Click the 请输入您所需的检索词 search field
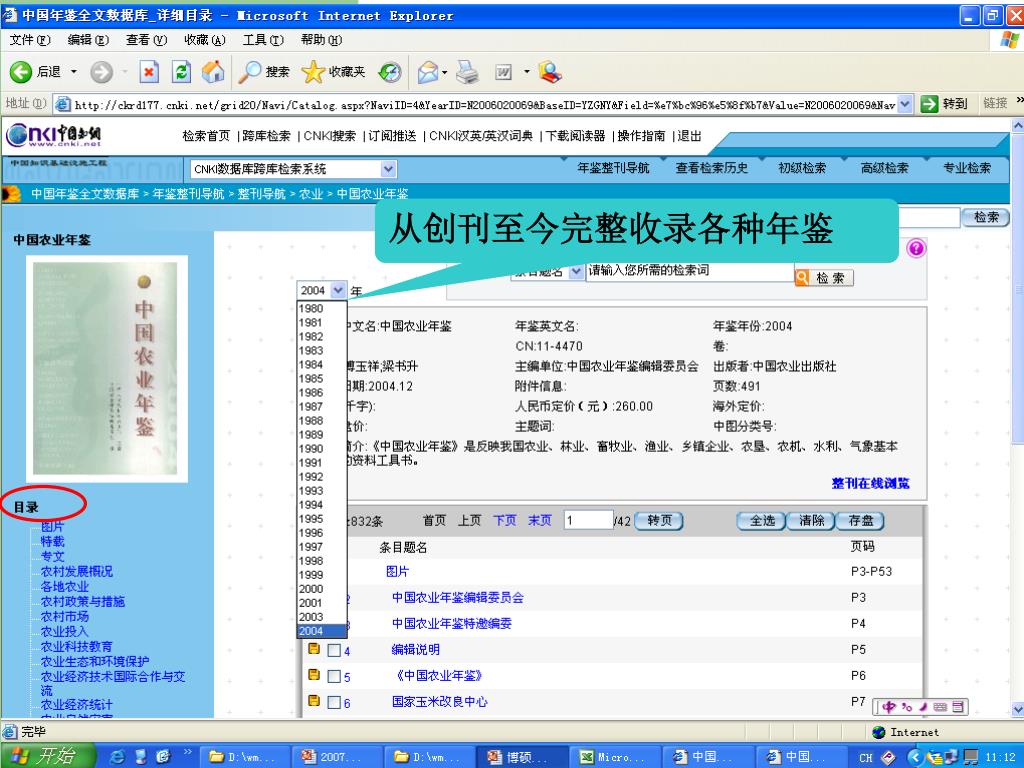The image size is (1024, 768). pos(690,271)
